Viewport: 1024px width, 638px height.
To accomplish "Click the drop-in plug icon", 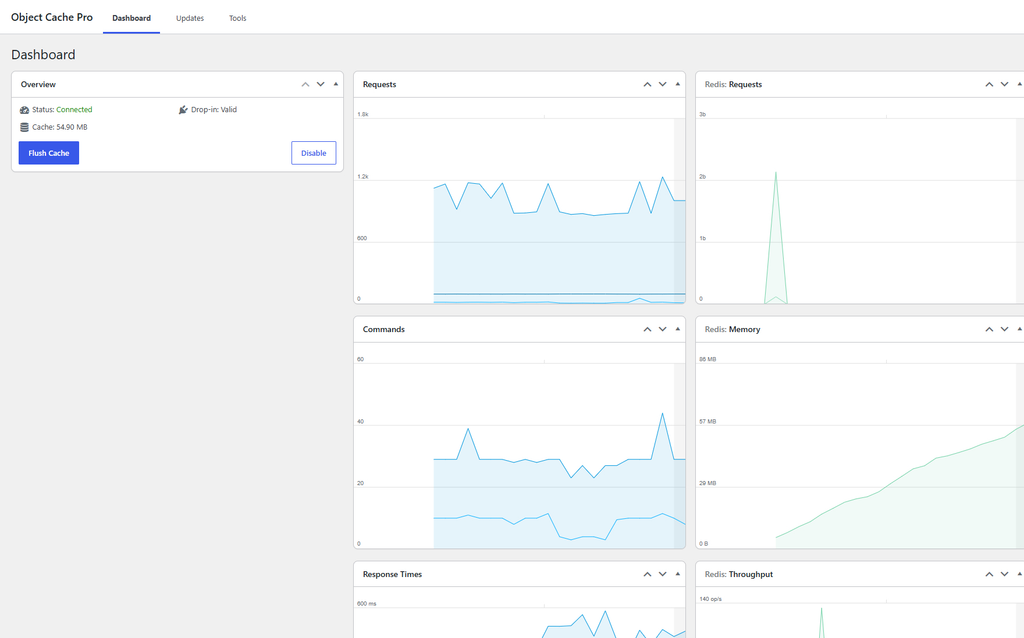I will click(x=183, y=110).
